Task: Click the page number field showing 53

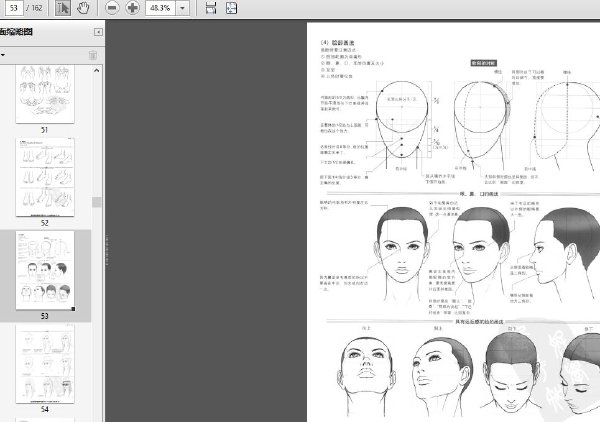Action: click(x=13, y=8)
